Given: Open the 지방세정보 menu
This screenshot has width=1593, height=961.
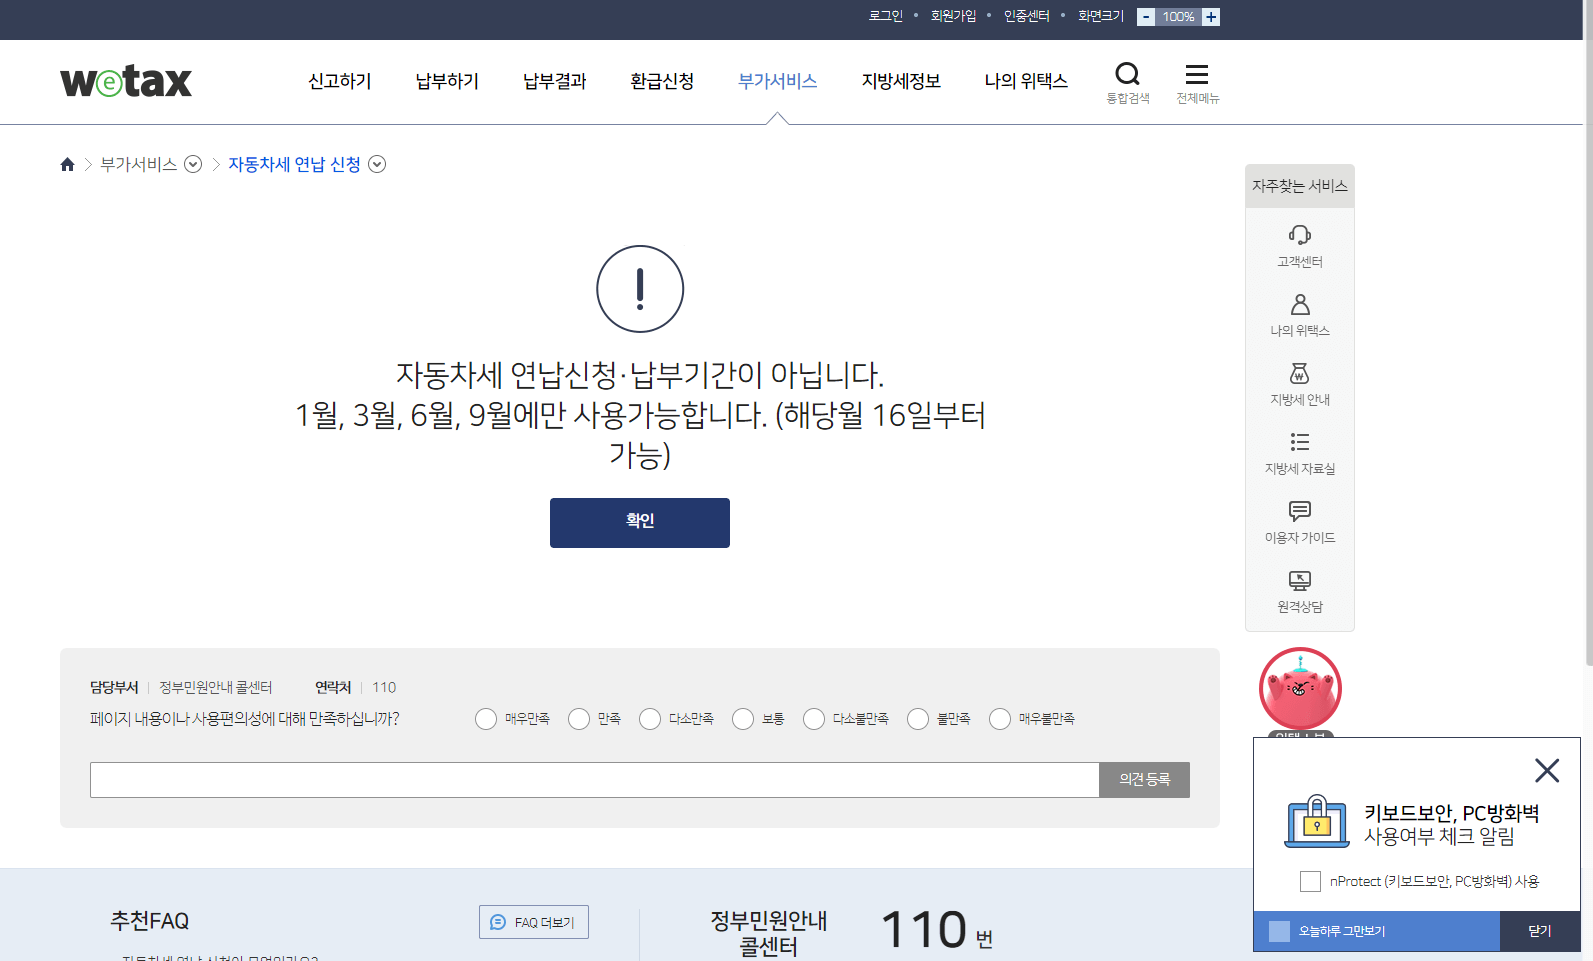Looking at the screenshot, I should (901, 81).
